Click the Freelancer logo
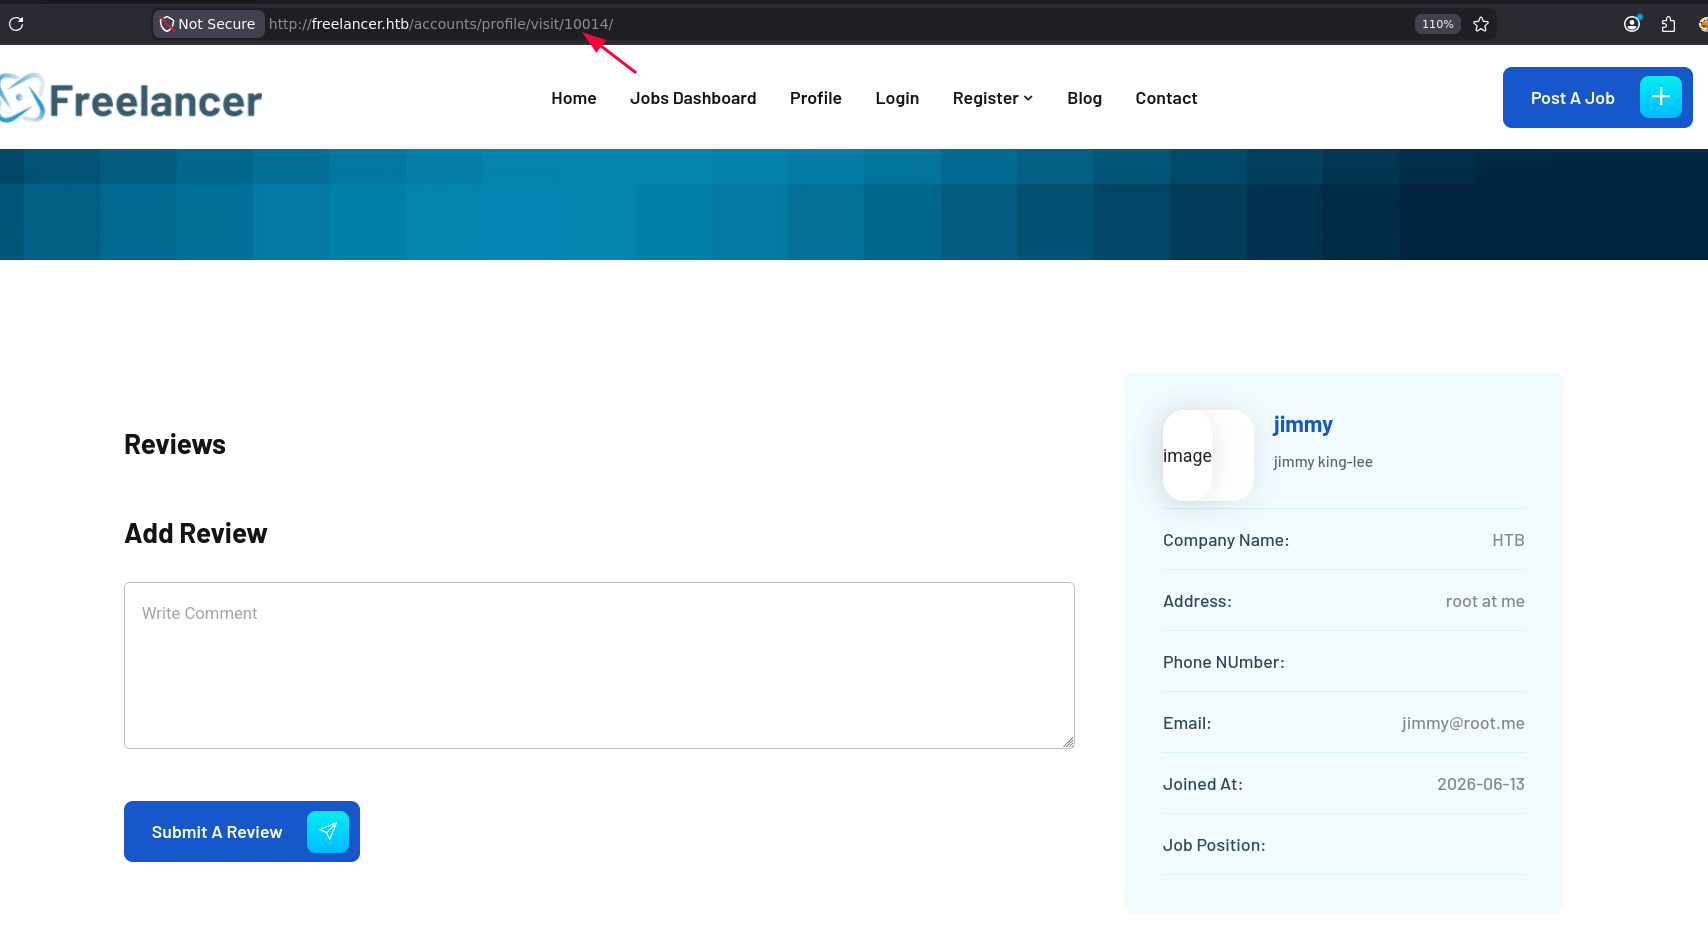 pos(131,99)
